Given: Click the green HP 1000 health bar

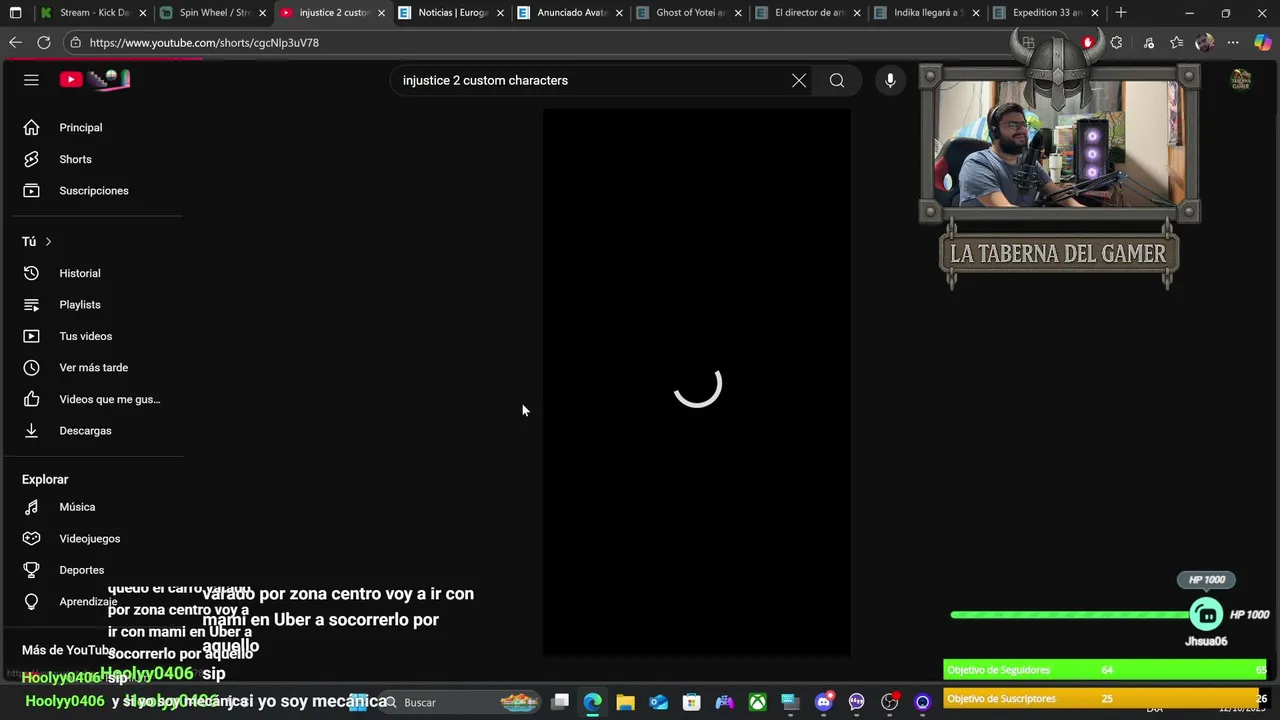Looking at the screenshot, I should click(x=1070, y=615).
